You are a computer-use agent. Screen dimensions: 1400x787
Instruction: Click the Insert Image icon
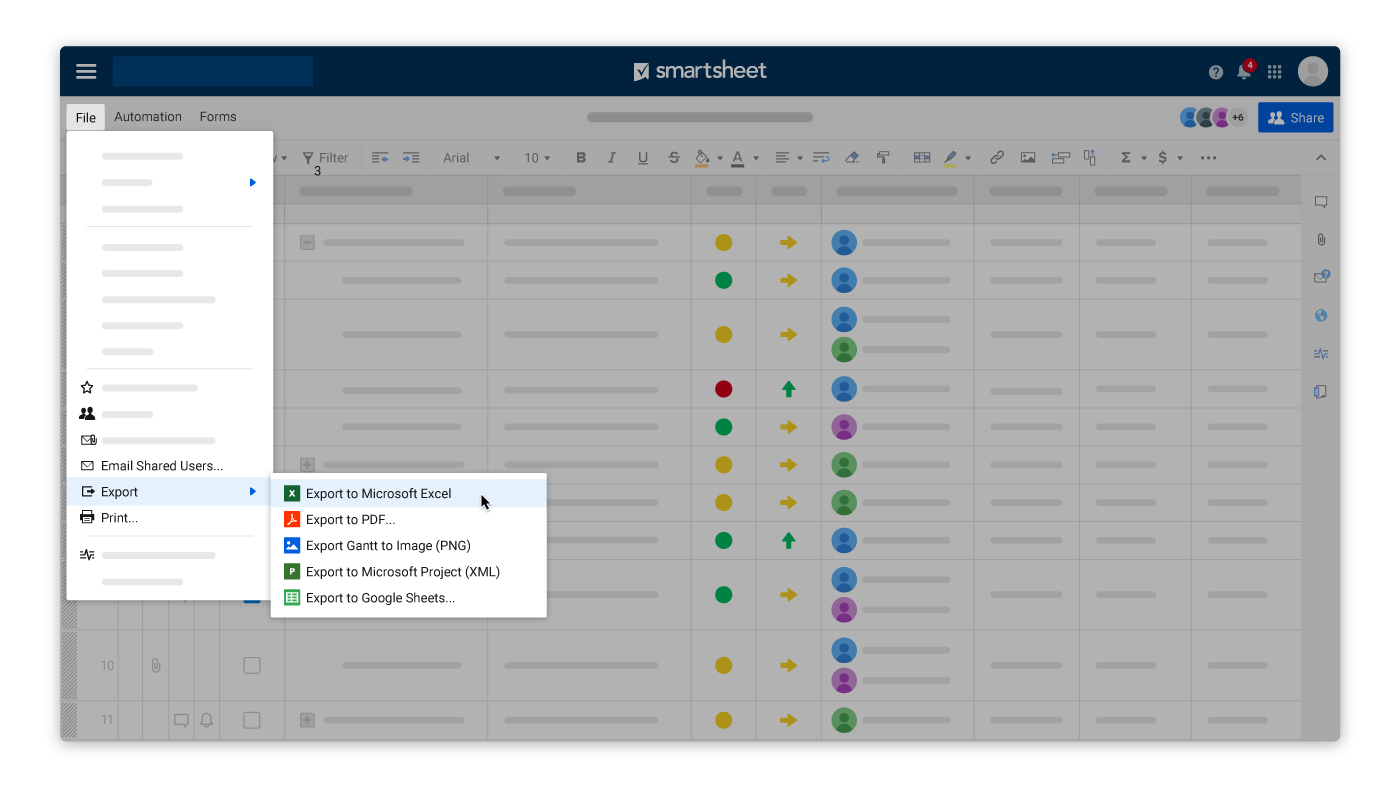tap(1028, 158)
